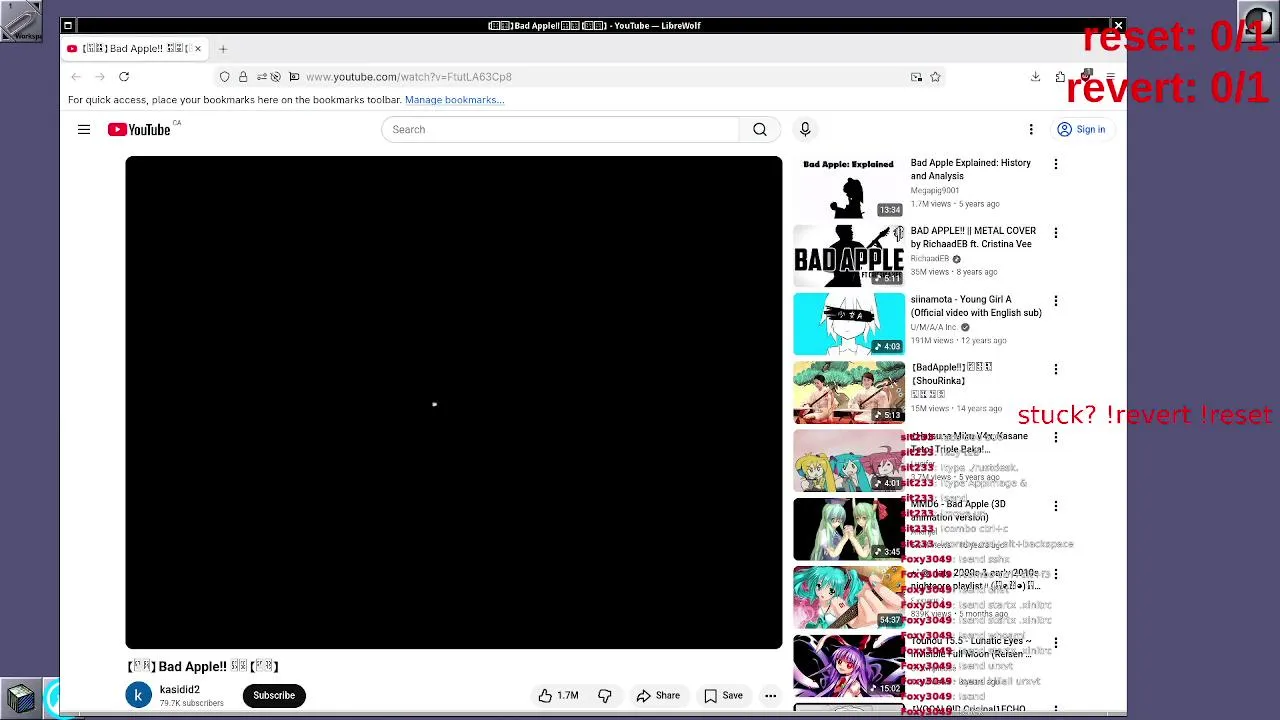Subscribe to kasidid2 channel
This screenshot has width=1280, height=720.
point(274,695)
